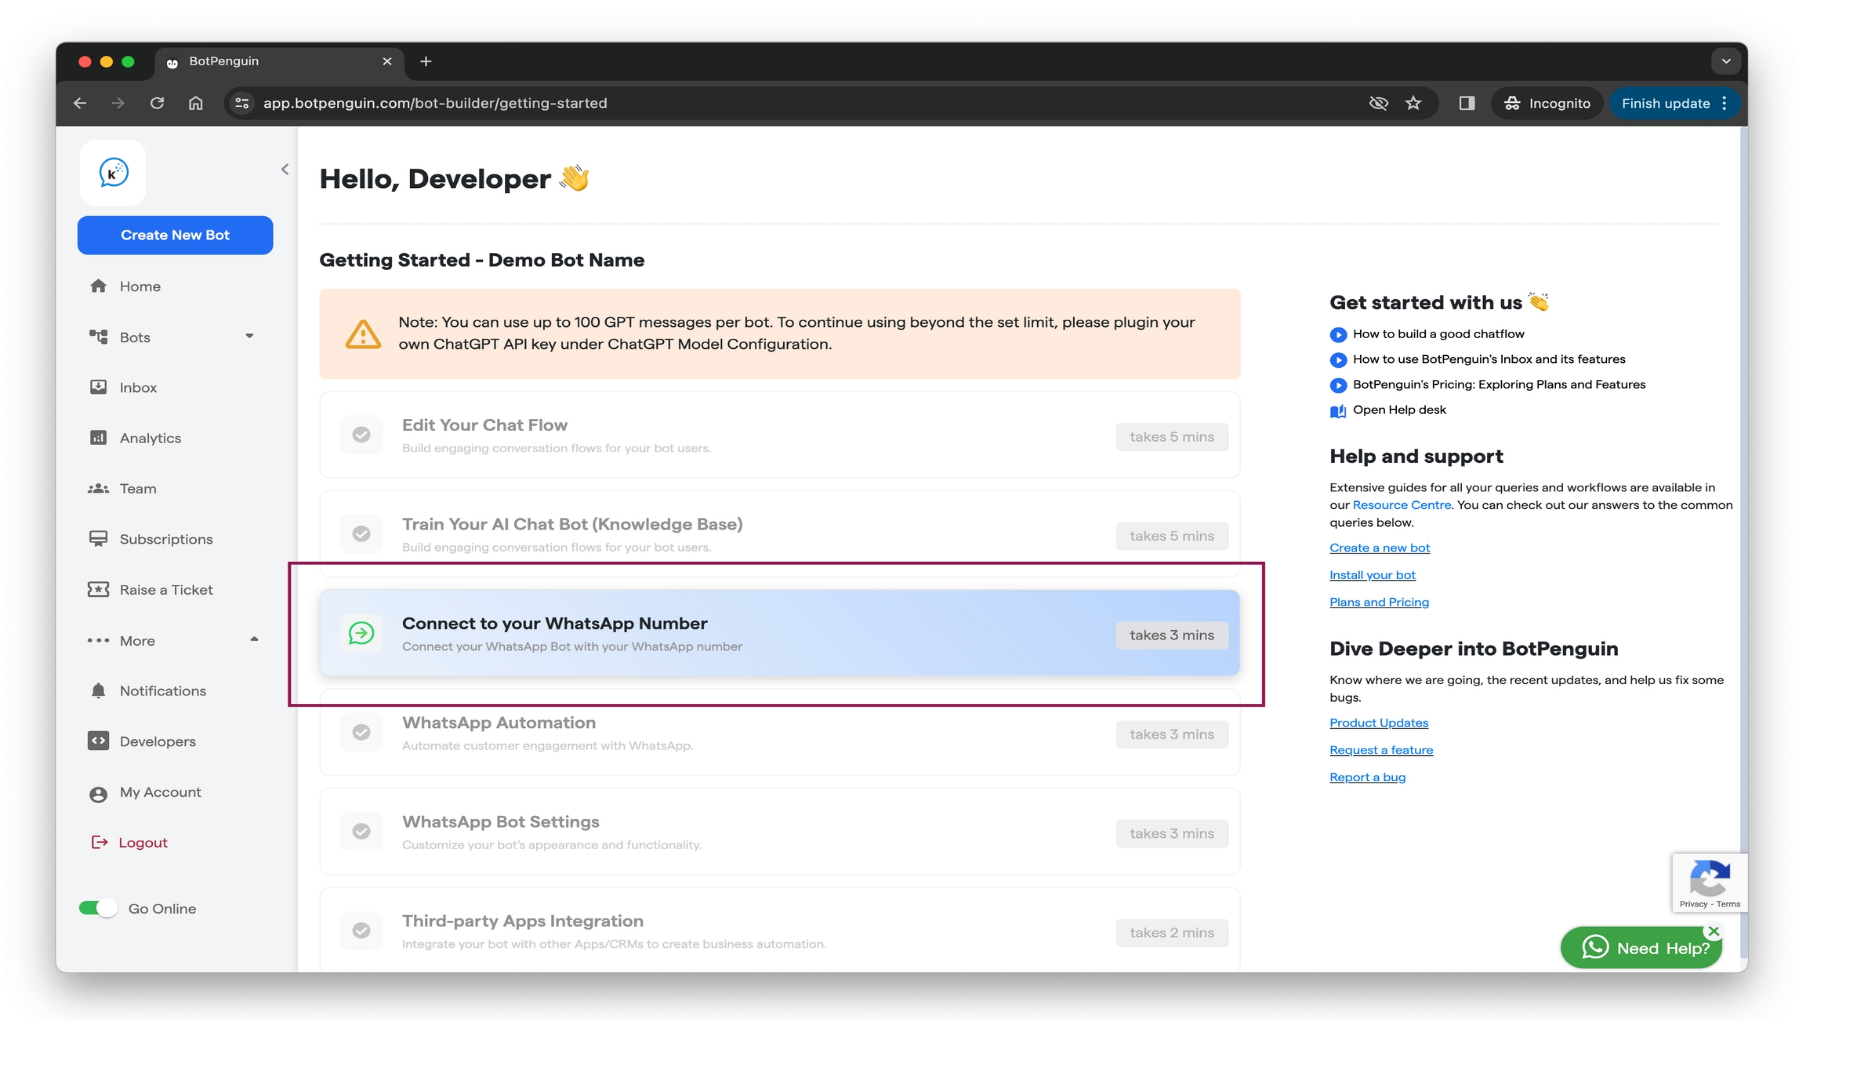The image size is (1866, 1080).
Task: Open Home from the sidebar
Action: click(140, 286)
